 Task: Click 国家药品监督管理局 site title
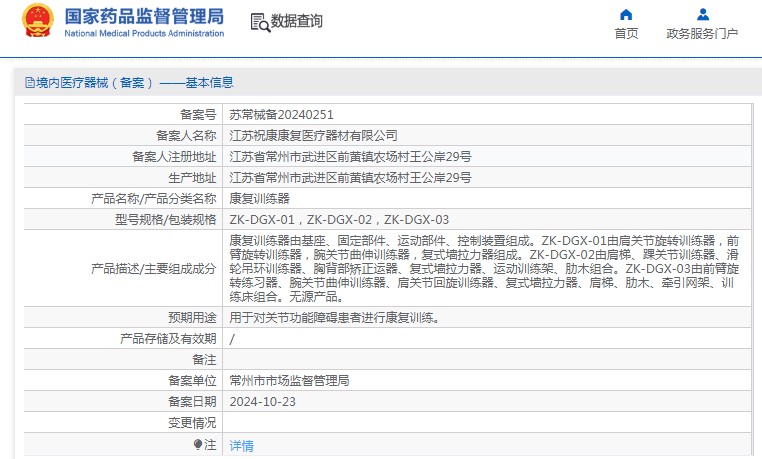[144, 16]
